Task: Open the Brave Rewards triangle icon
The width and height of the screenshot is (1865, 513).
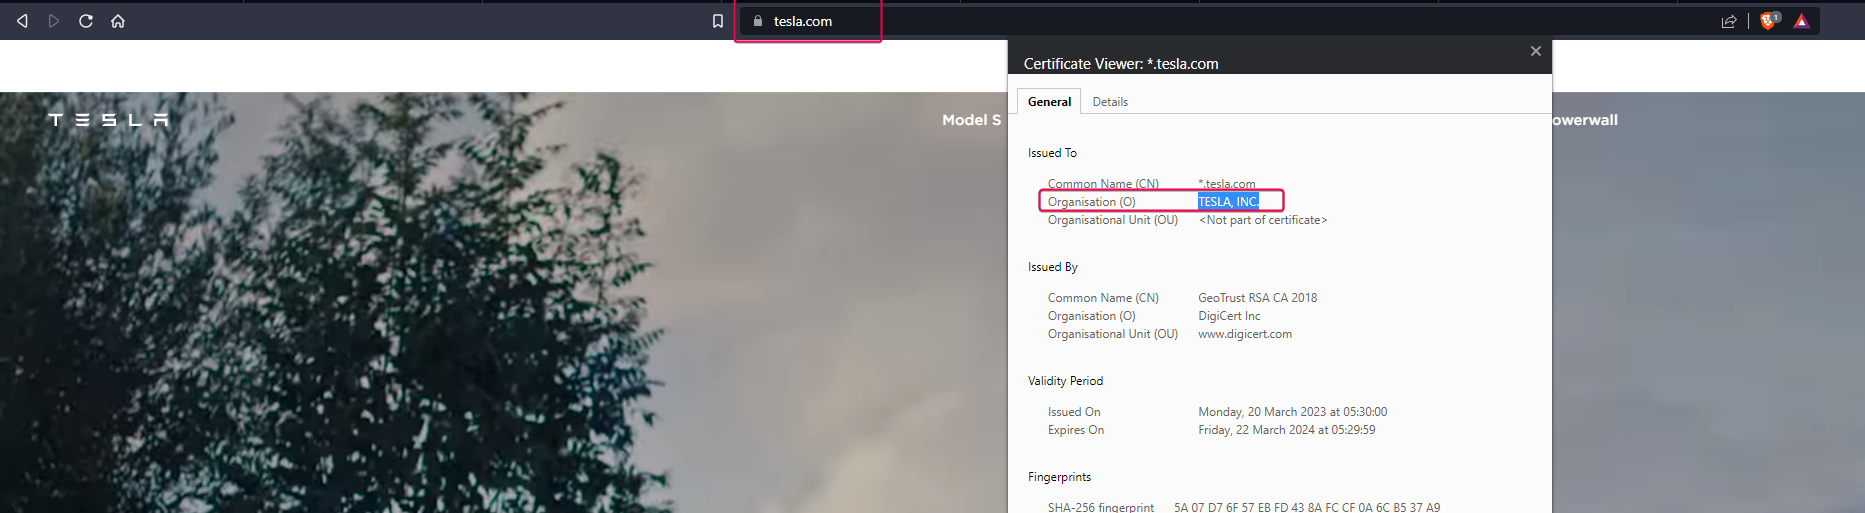Action: click(1801, 21)
